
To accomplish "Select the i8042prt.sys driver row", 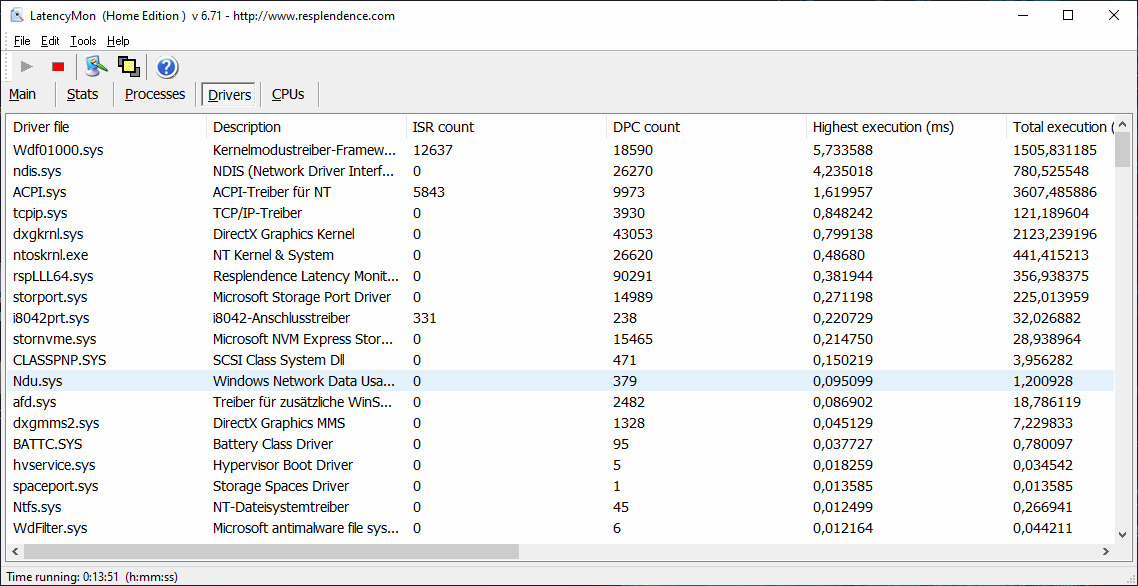I will [x=560, y=318].
